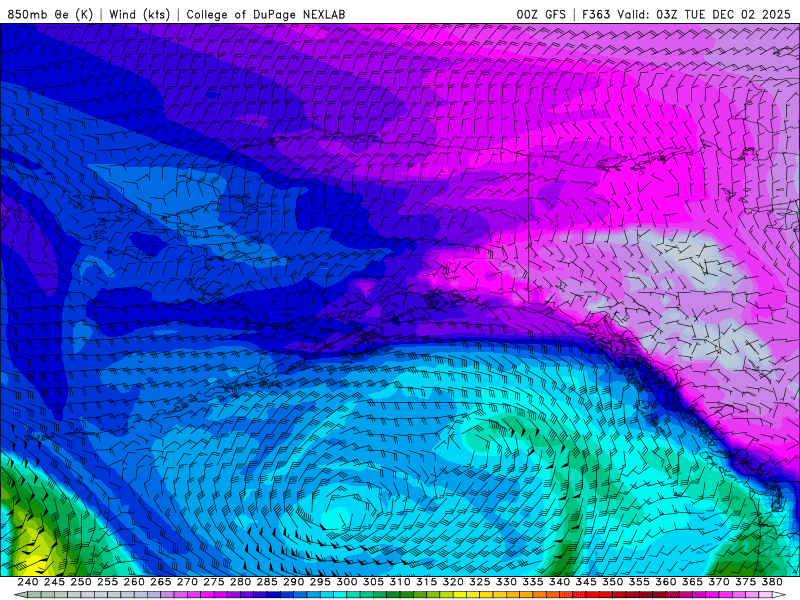
Task: Click the 350 value on the color scale
Action: (612, 582)
